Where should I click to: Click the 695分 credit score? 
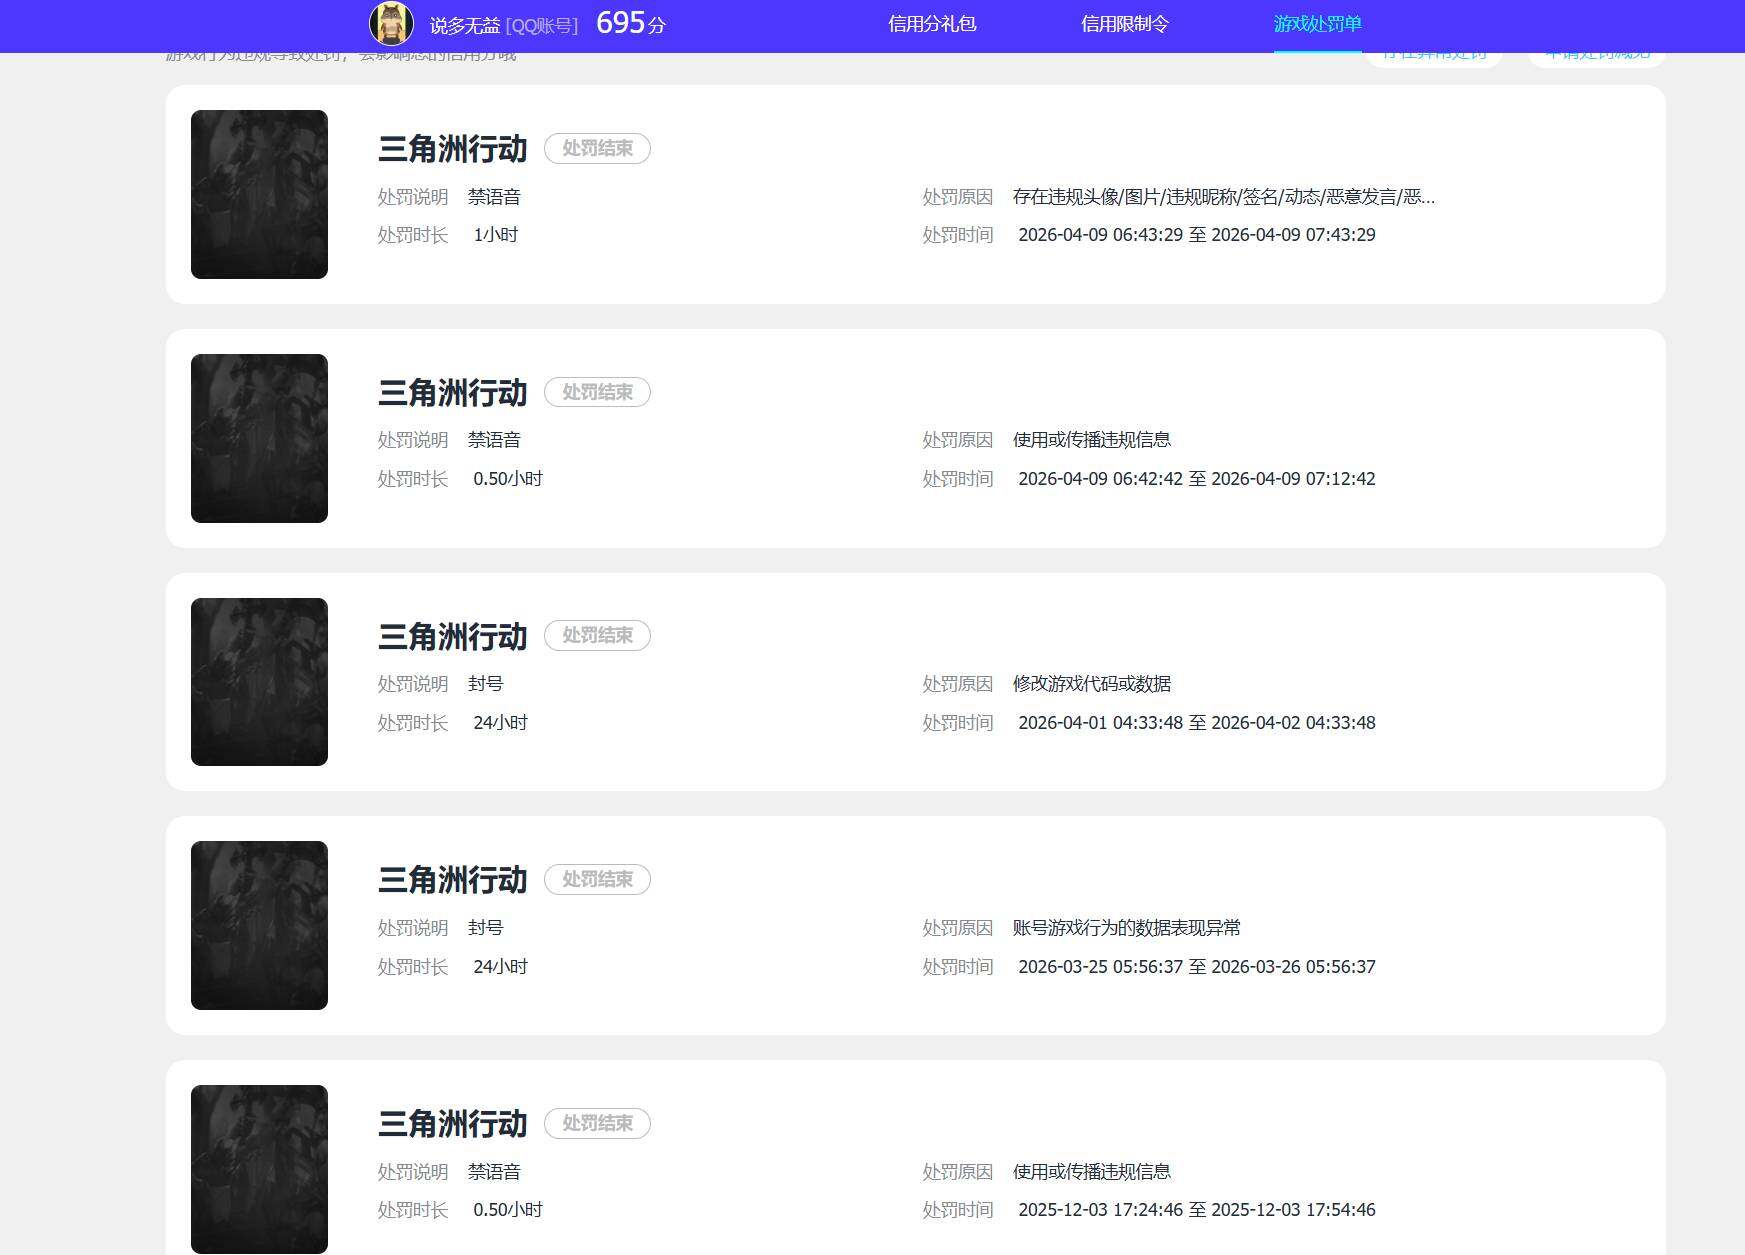click(631, 23)
